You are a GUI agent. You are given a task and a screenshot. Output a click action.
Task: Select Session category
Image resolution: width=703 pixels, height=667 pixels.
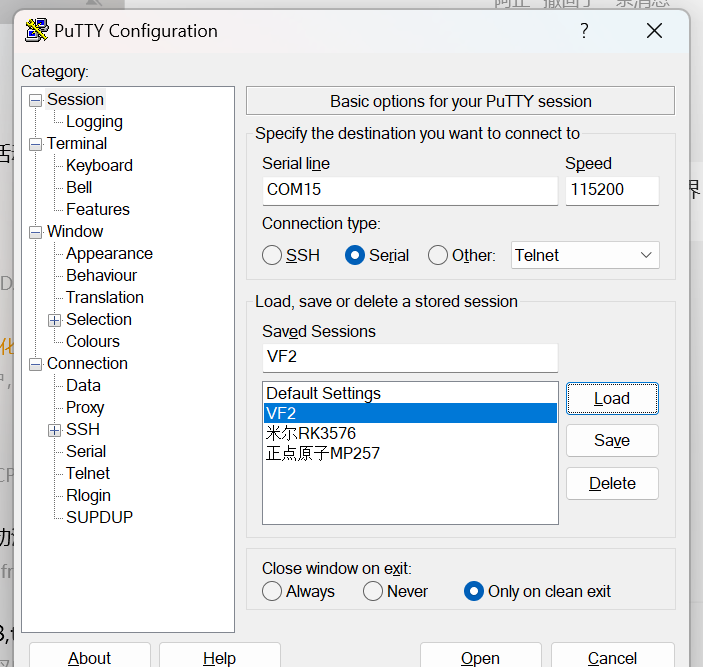(75, 100)
